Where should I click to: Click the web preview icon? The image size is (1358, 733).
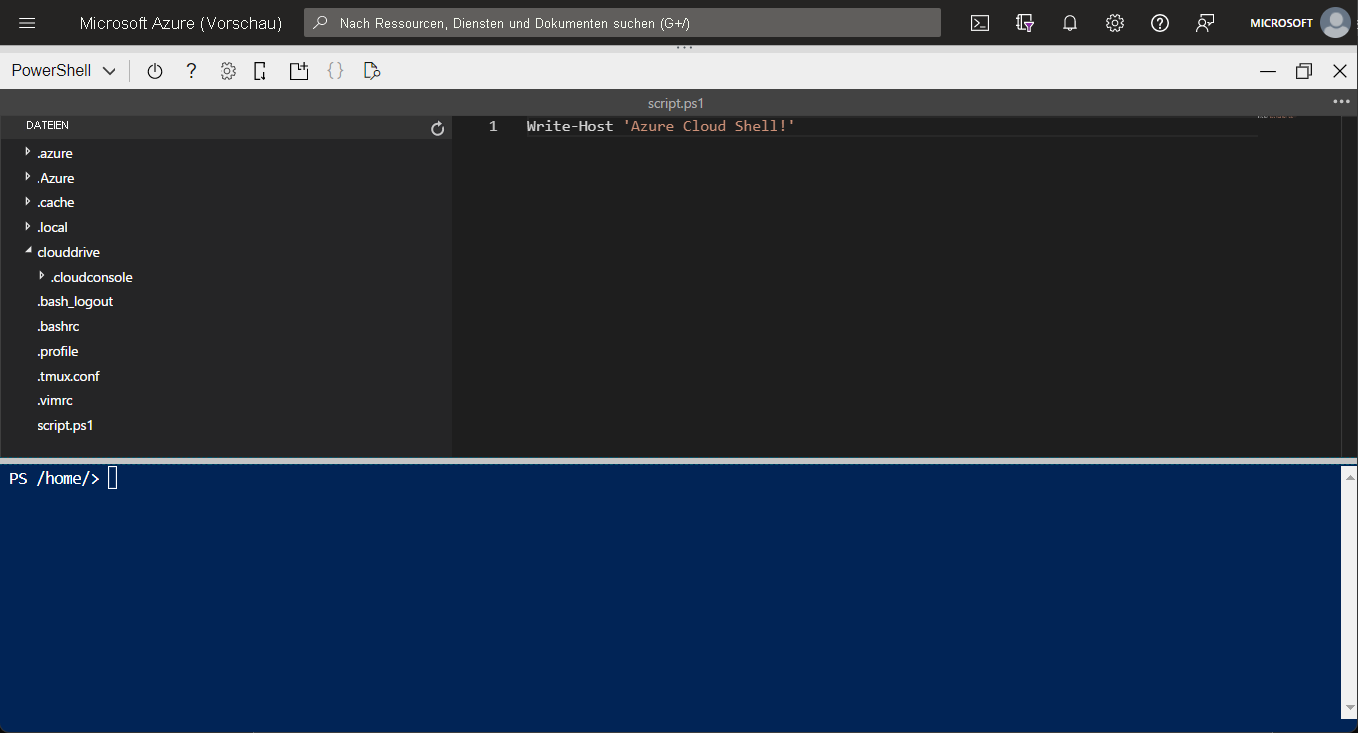tap(372, 71)
